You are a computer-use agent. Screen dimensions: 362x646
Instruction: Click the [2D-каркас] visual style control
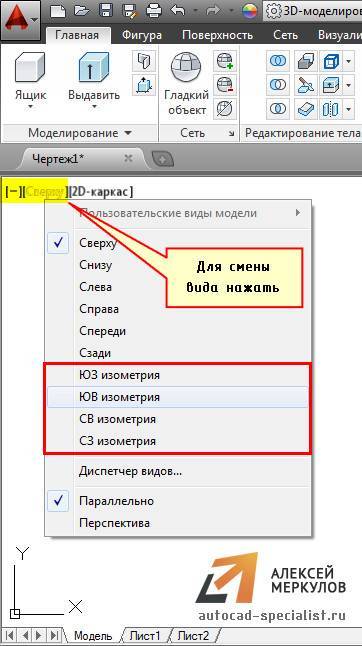point(101,192)
